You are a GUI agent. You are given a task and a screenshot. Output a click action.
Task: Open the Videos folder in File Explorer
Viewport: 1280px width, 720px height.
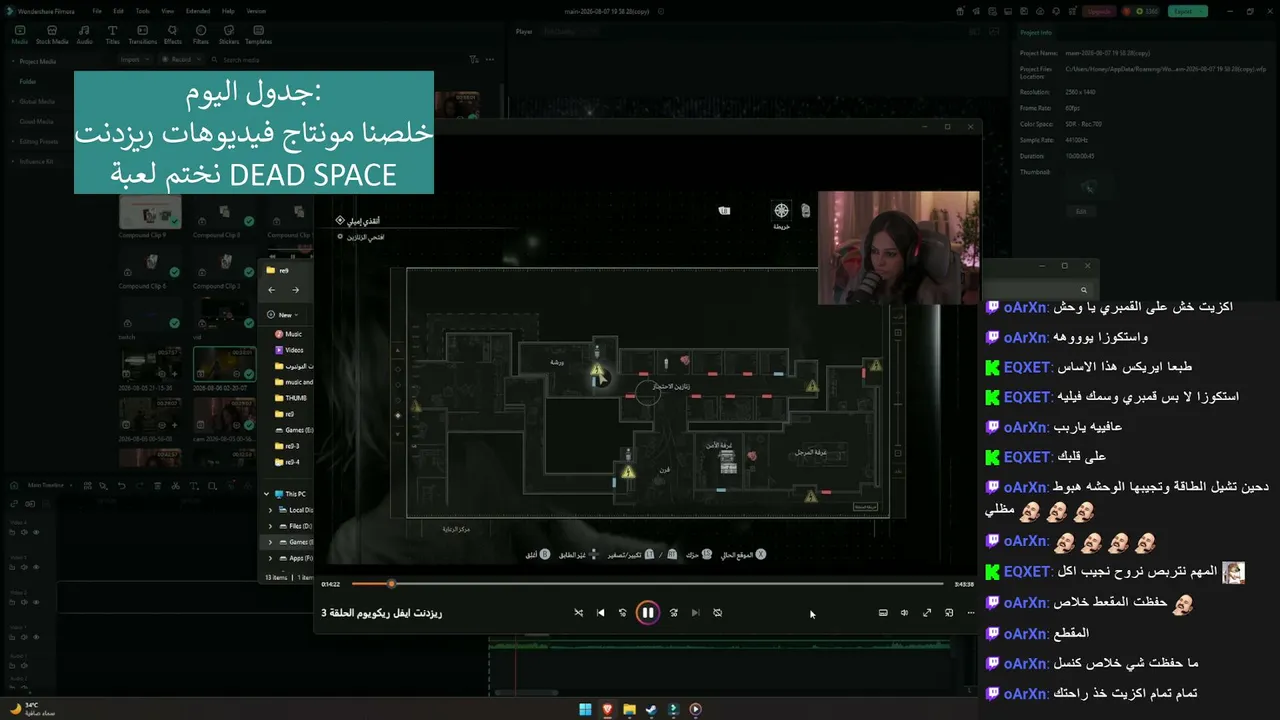289,350
